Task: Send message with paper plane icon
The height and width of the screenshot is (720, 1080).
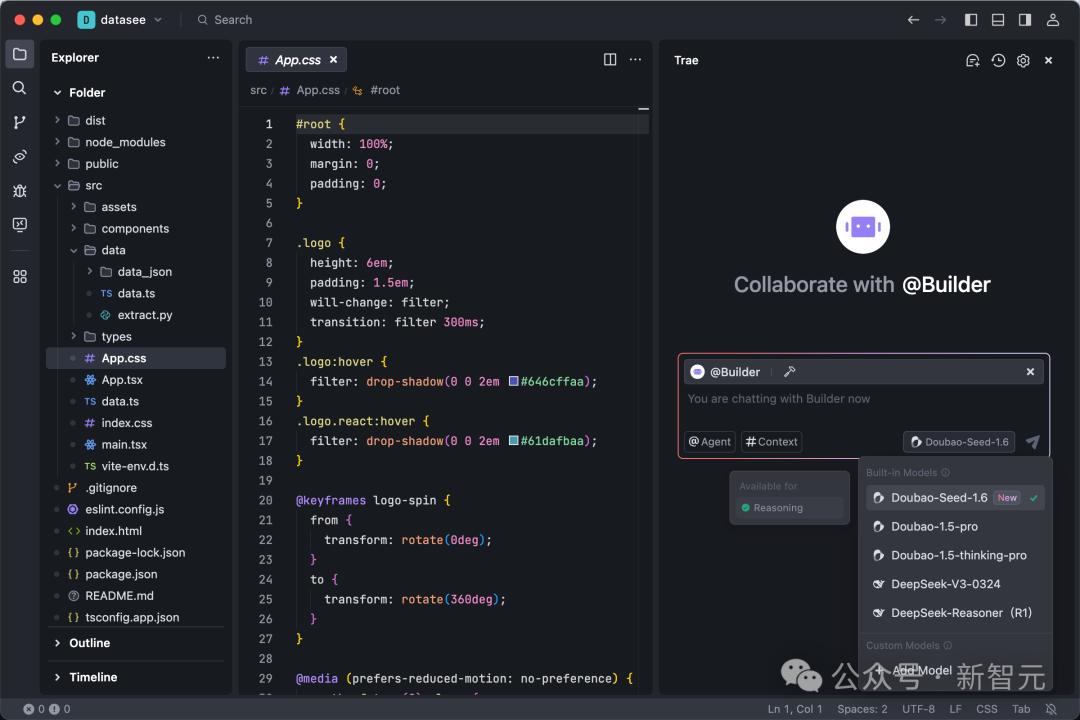Action: coord(1033,442)
